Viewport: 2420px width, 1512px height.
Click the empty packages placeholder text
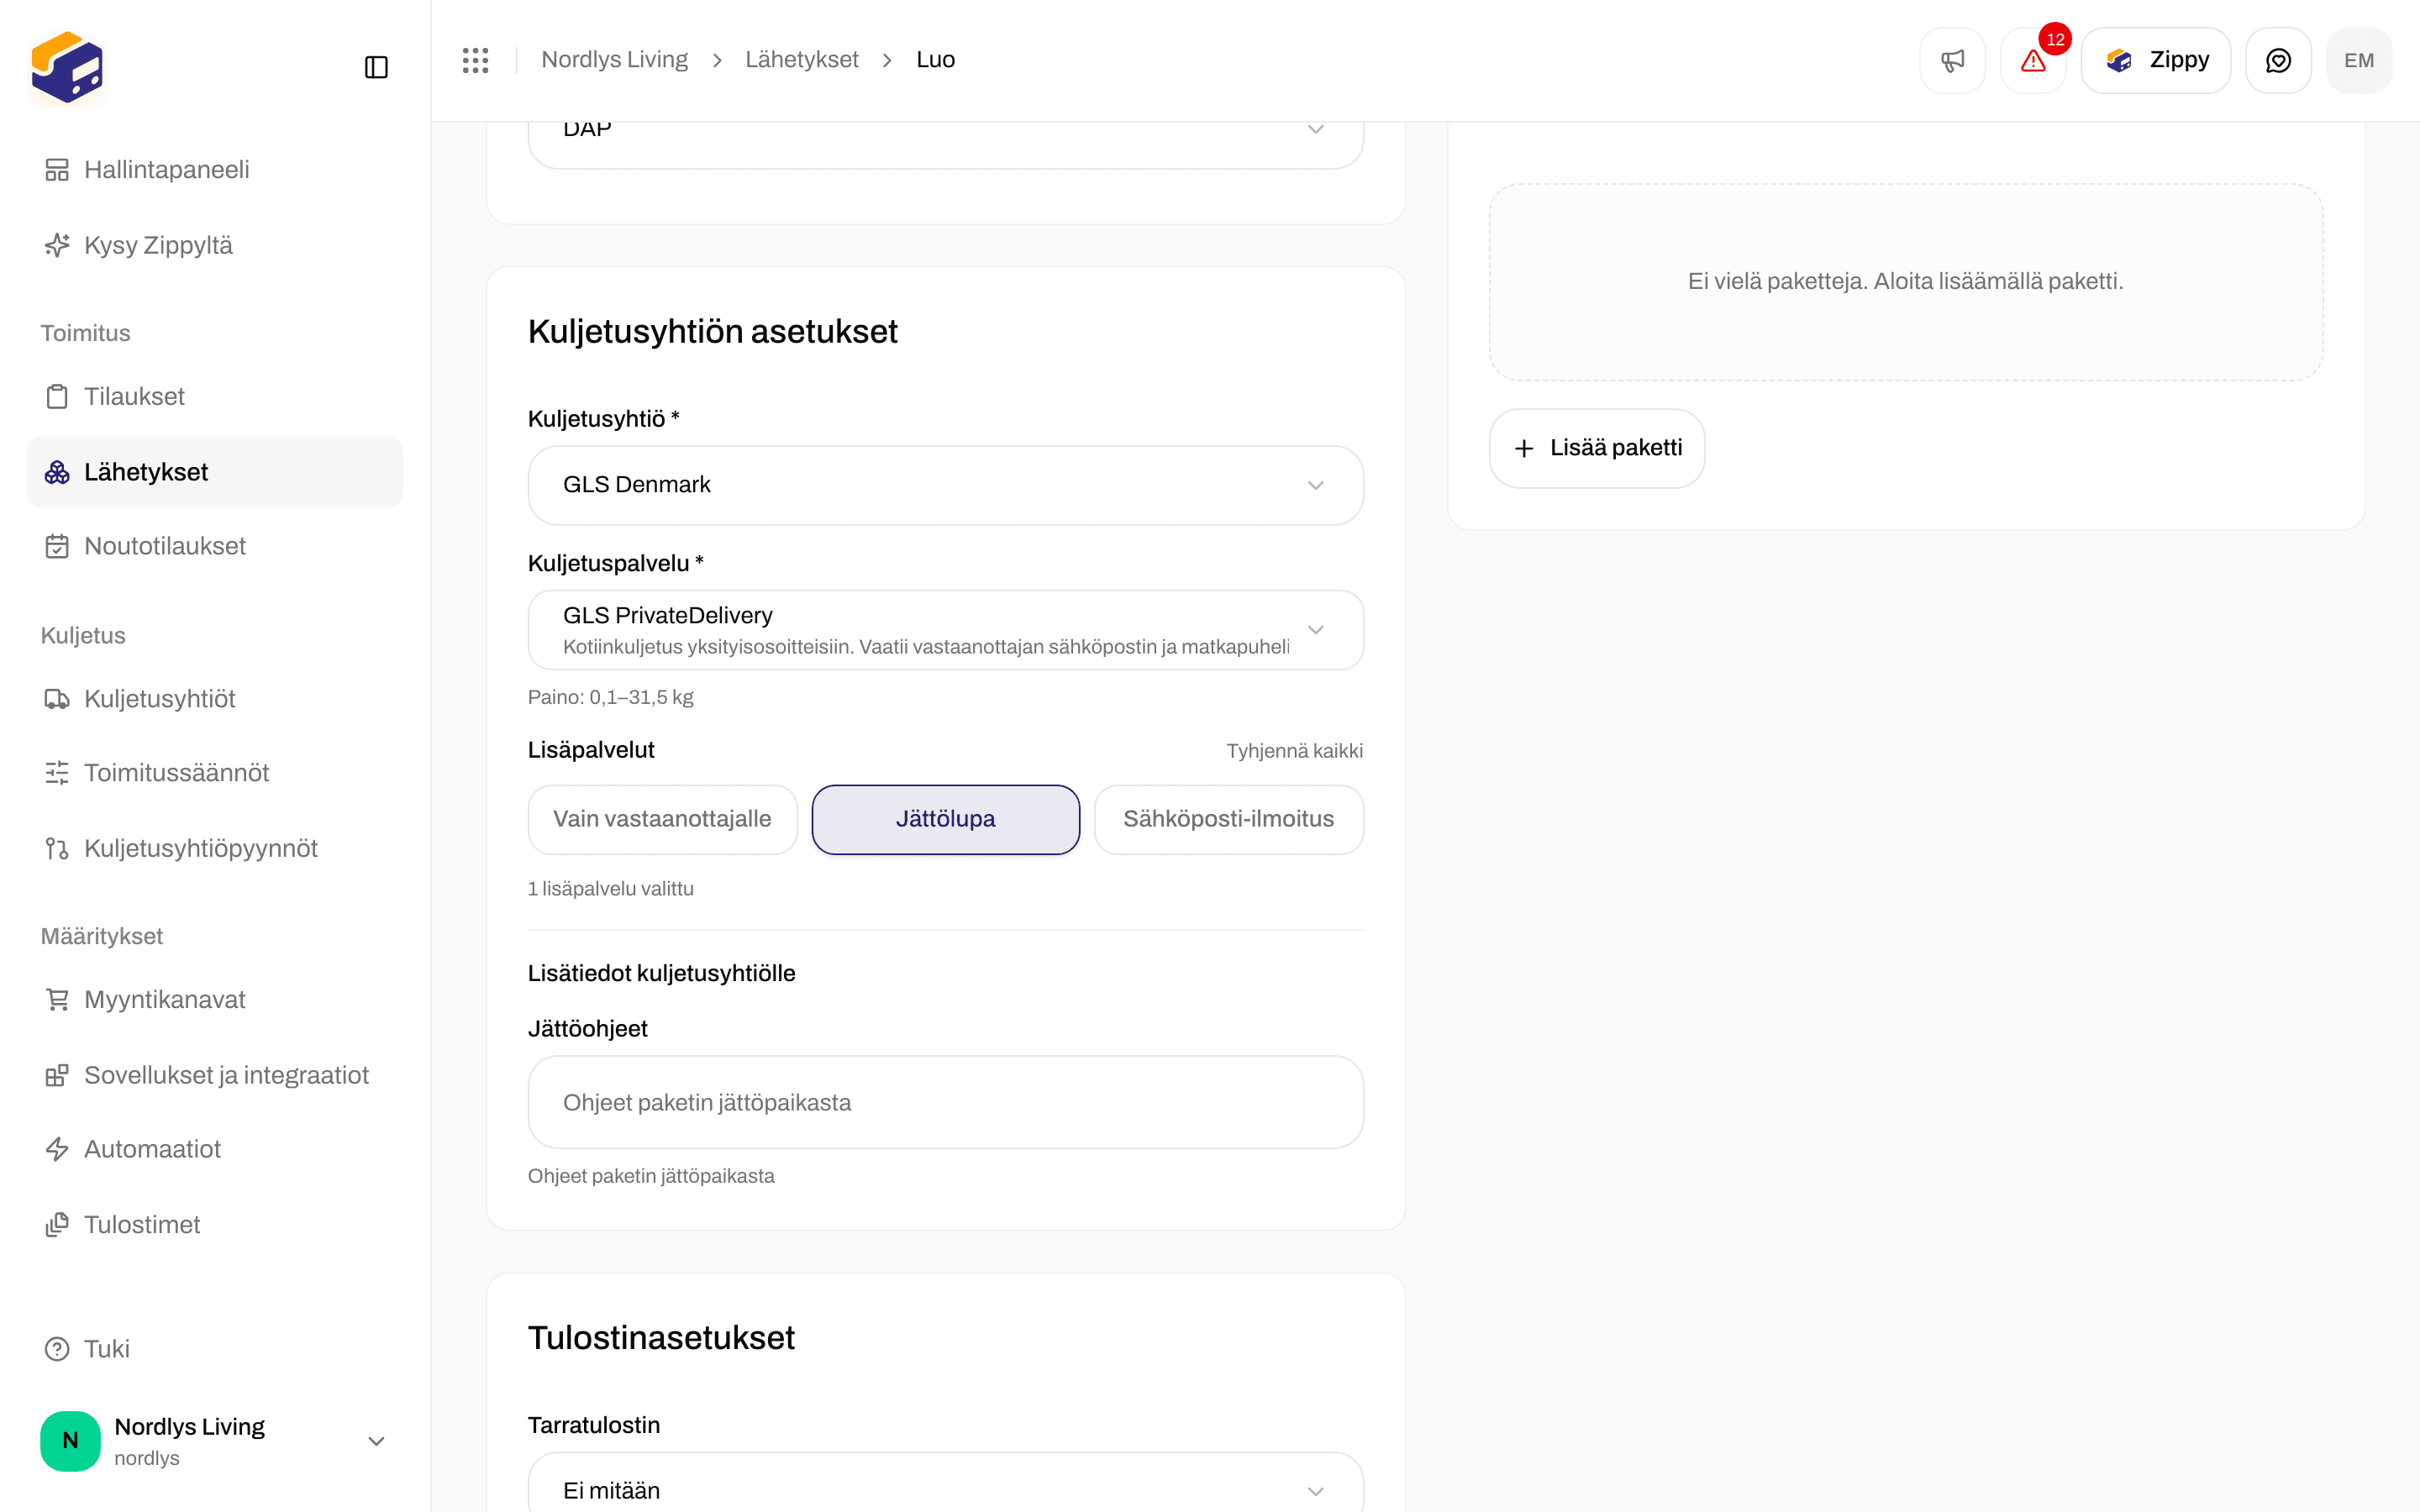point(1905,281)
